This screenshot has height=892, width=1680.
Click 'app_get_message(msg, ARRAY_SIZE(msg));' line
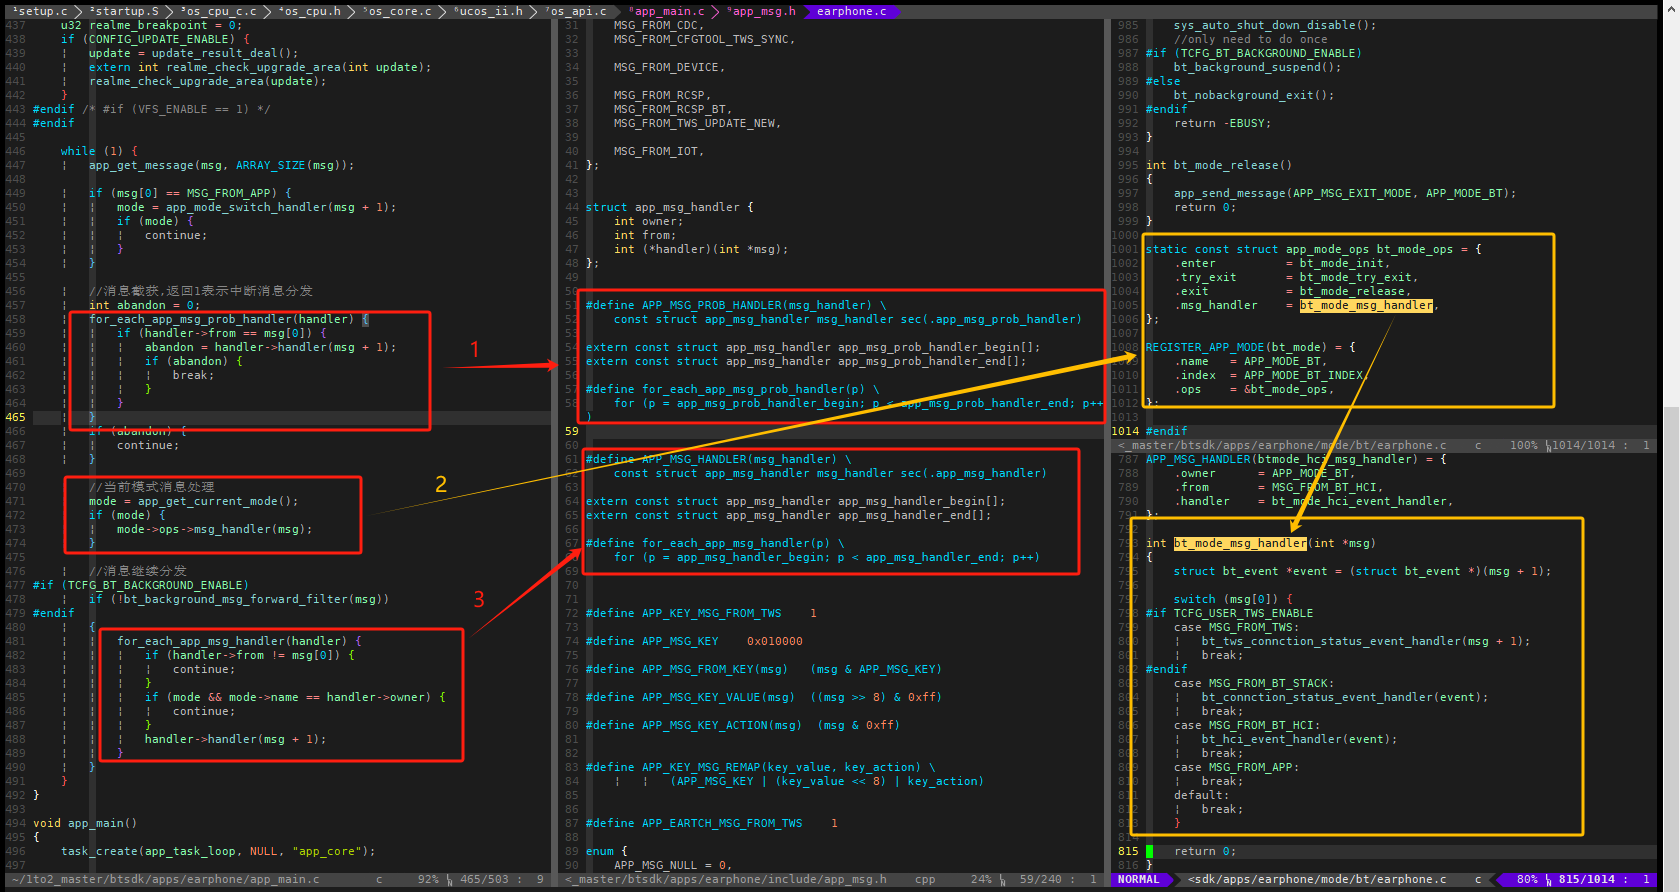(x=221, y=165)
